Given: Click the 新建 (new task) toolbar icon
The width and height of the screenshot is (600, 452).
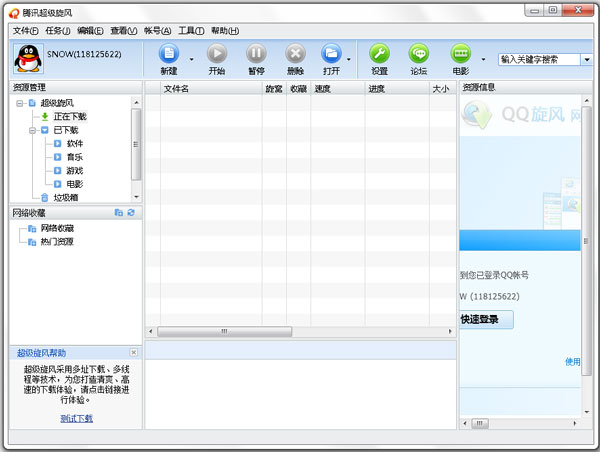Looking at the screenshot, I should [x=169, y=53].
